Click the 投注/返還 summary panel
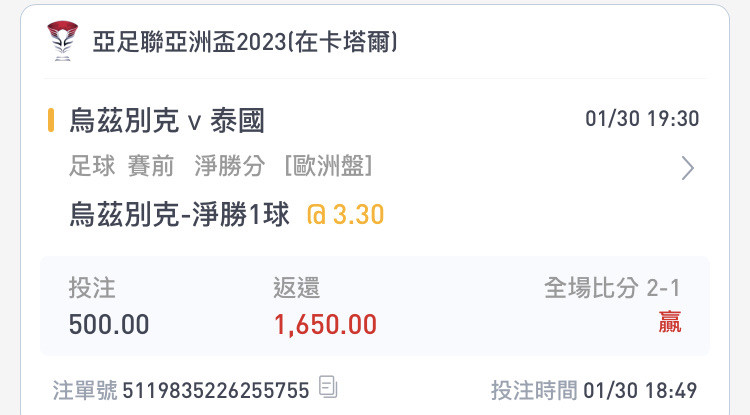The width and height of the screenshot is (750, 415). [x=375, y=306]
